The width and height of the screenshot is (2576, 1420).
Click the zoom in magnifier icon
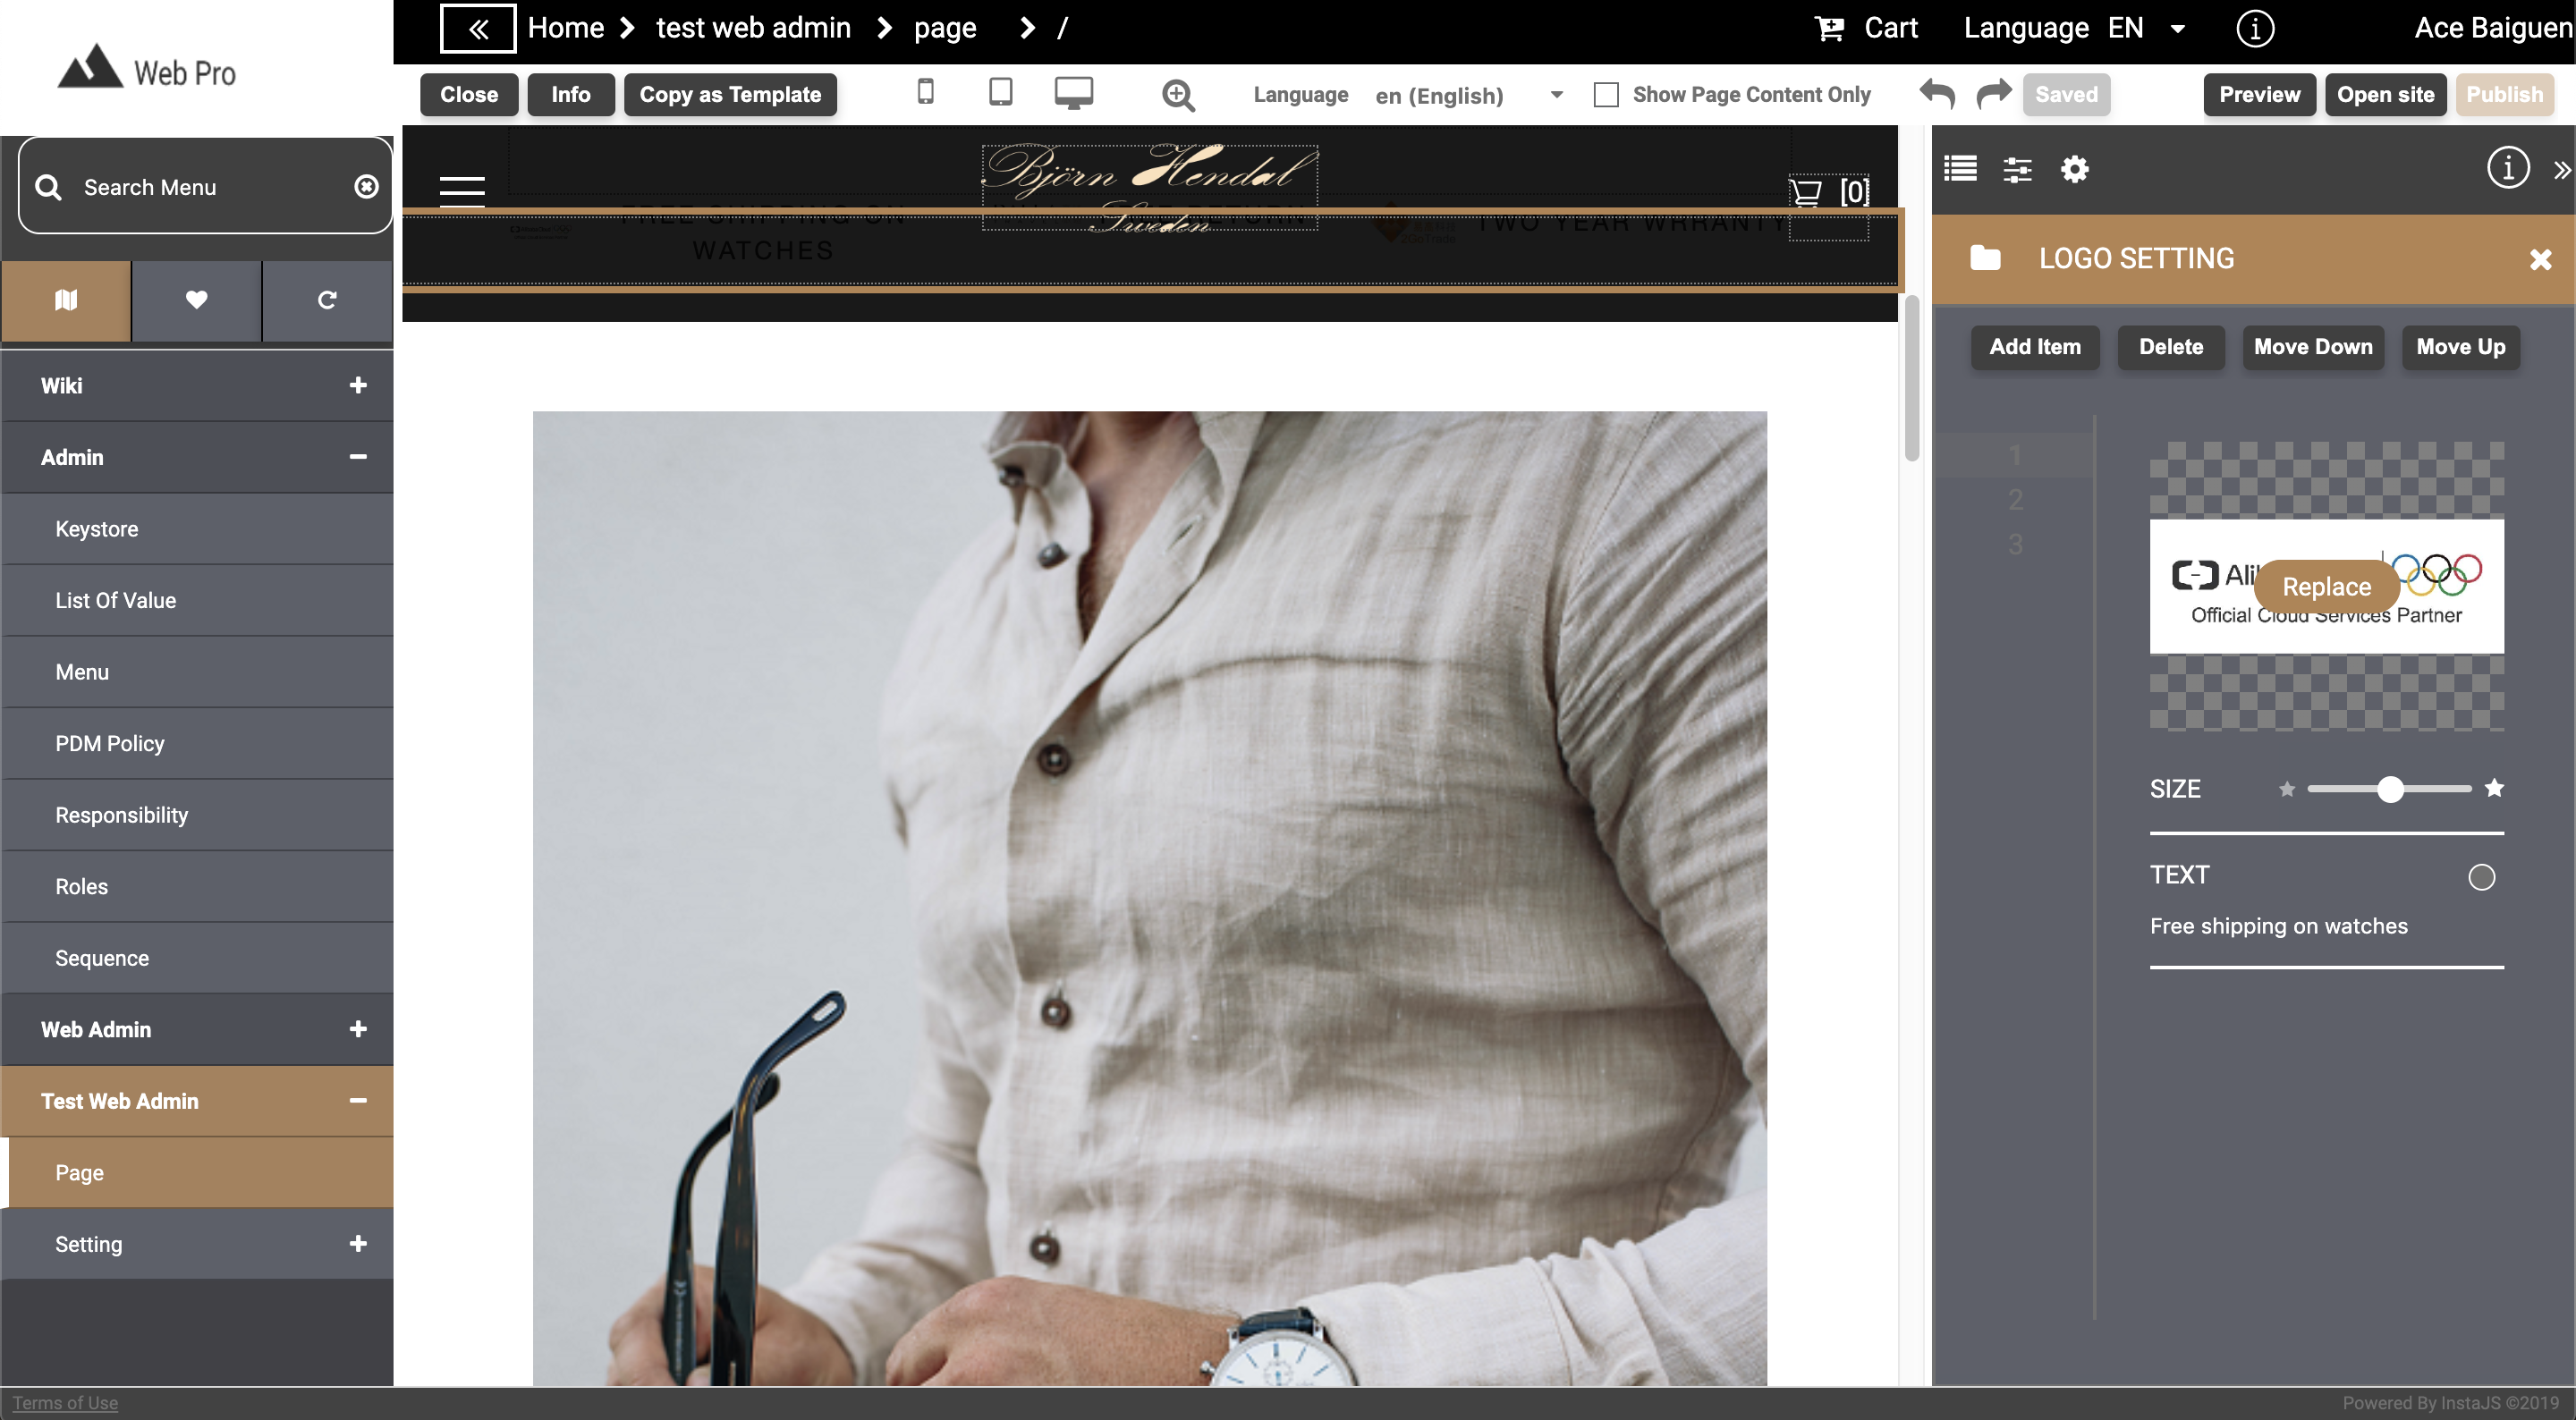pyautogui.click(x=1178, y=95)
